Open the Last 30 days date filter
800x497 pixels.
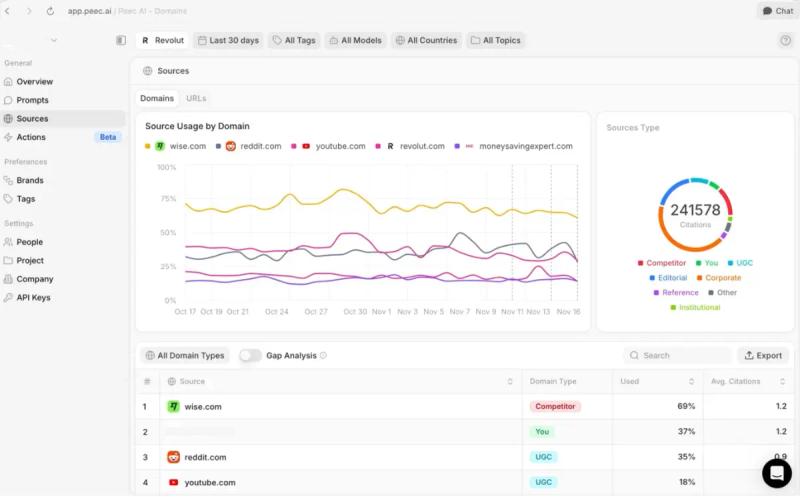(x=228, y=40)
